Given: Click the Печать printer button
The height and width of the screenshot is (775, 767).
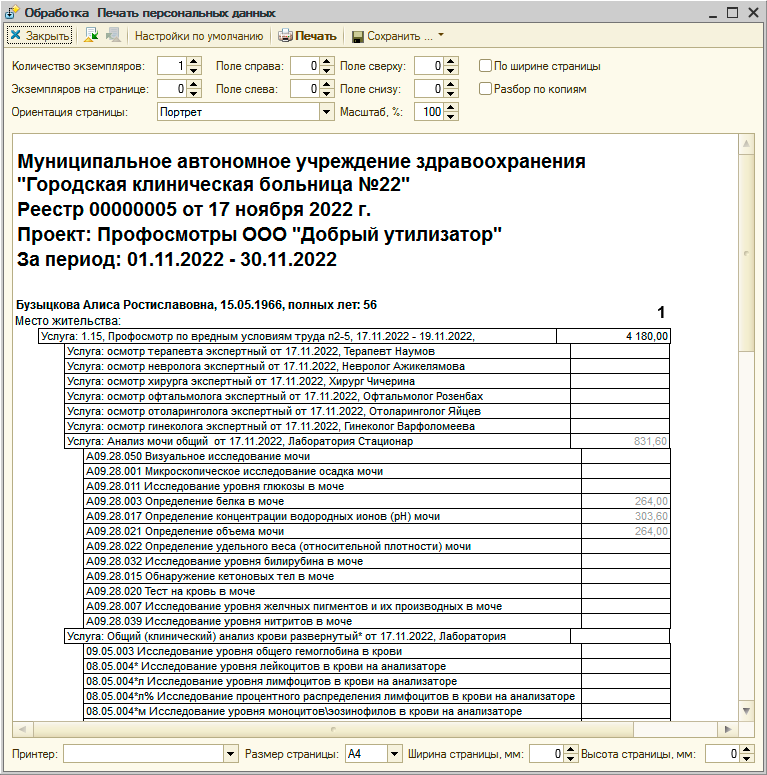Looking at the screenshot, I should pyautogui.click(x=308, y=36).
